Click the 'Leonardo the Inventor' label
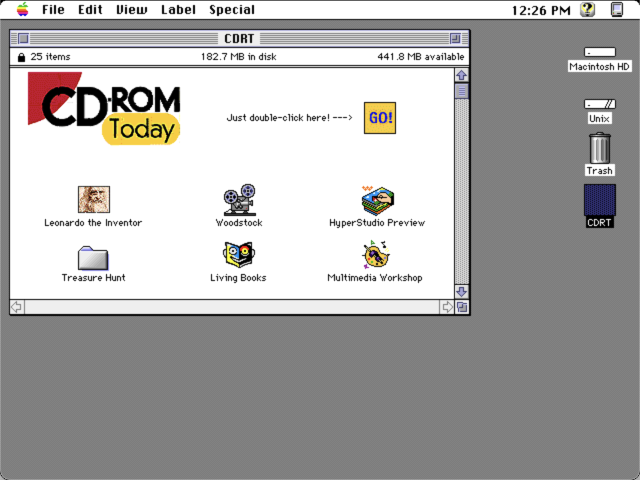640x480 pixels. 93,223
